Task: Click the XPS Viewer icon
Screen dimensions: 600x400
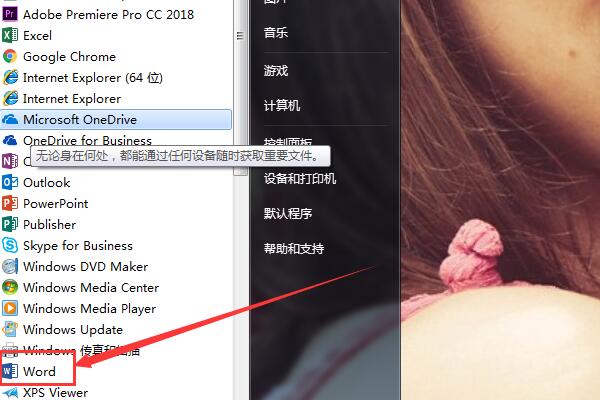Action: coord(10,392)
